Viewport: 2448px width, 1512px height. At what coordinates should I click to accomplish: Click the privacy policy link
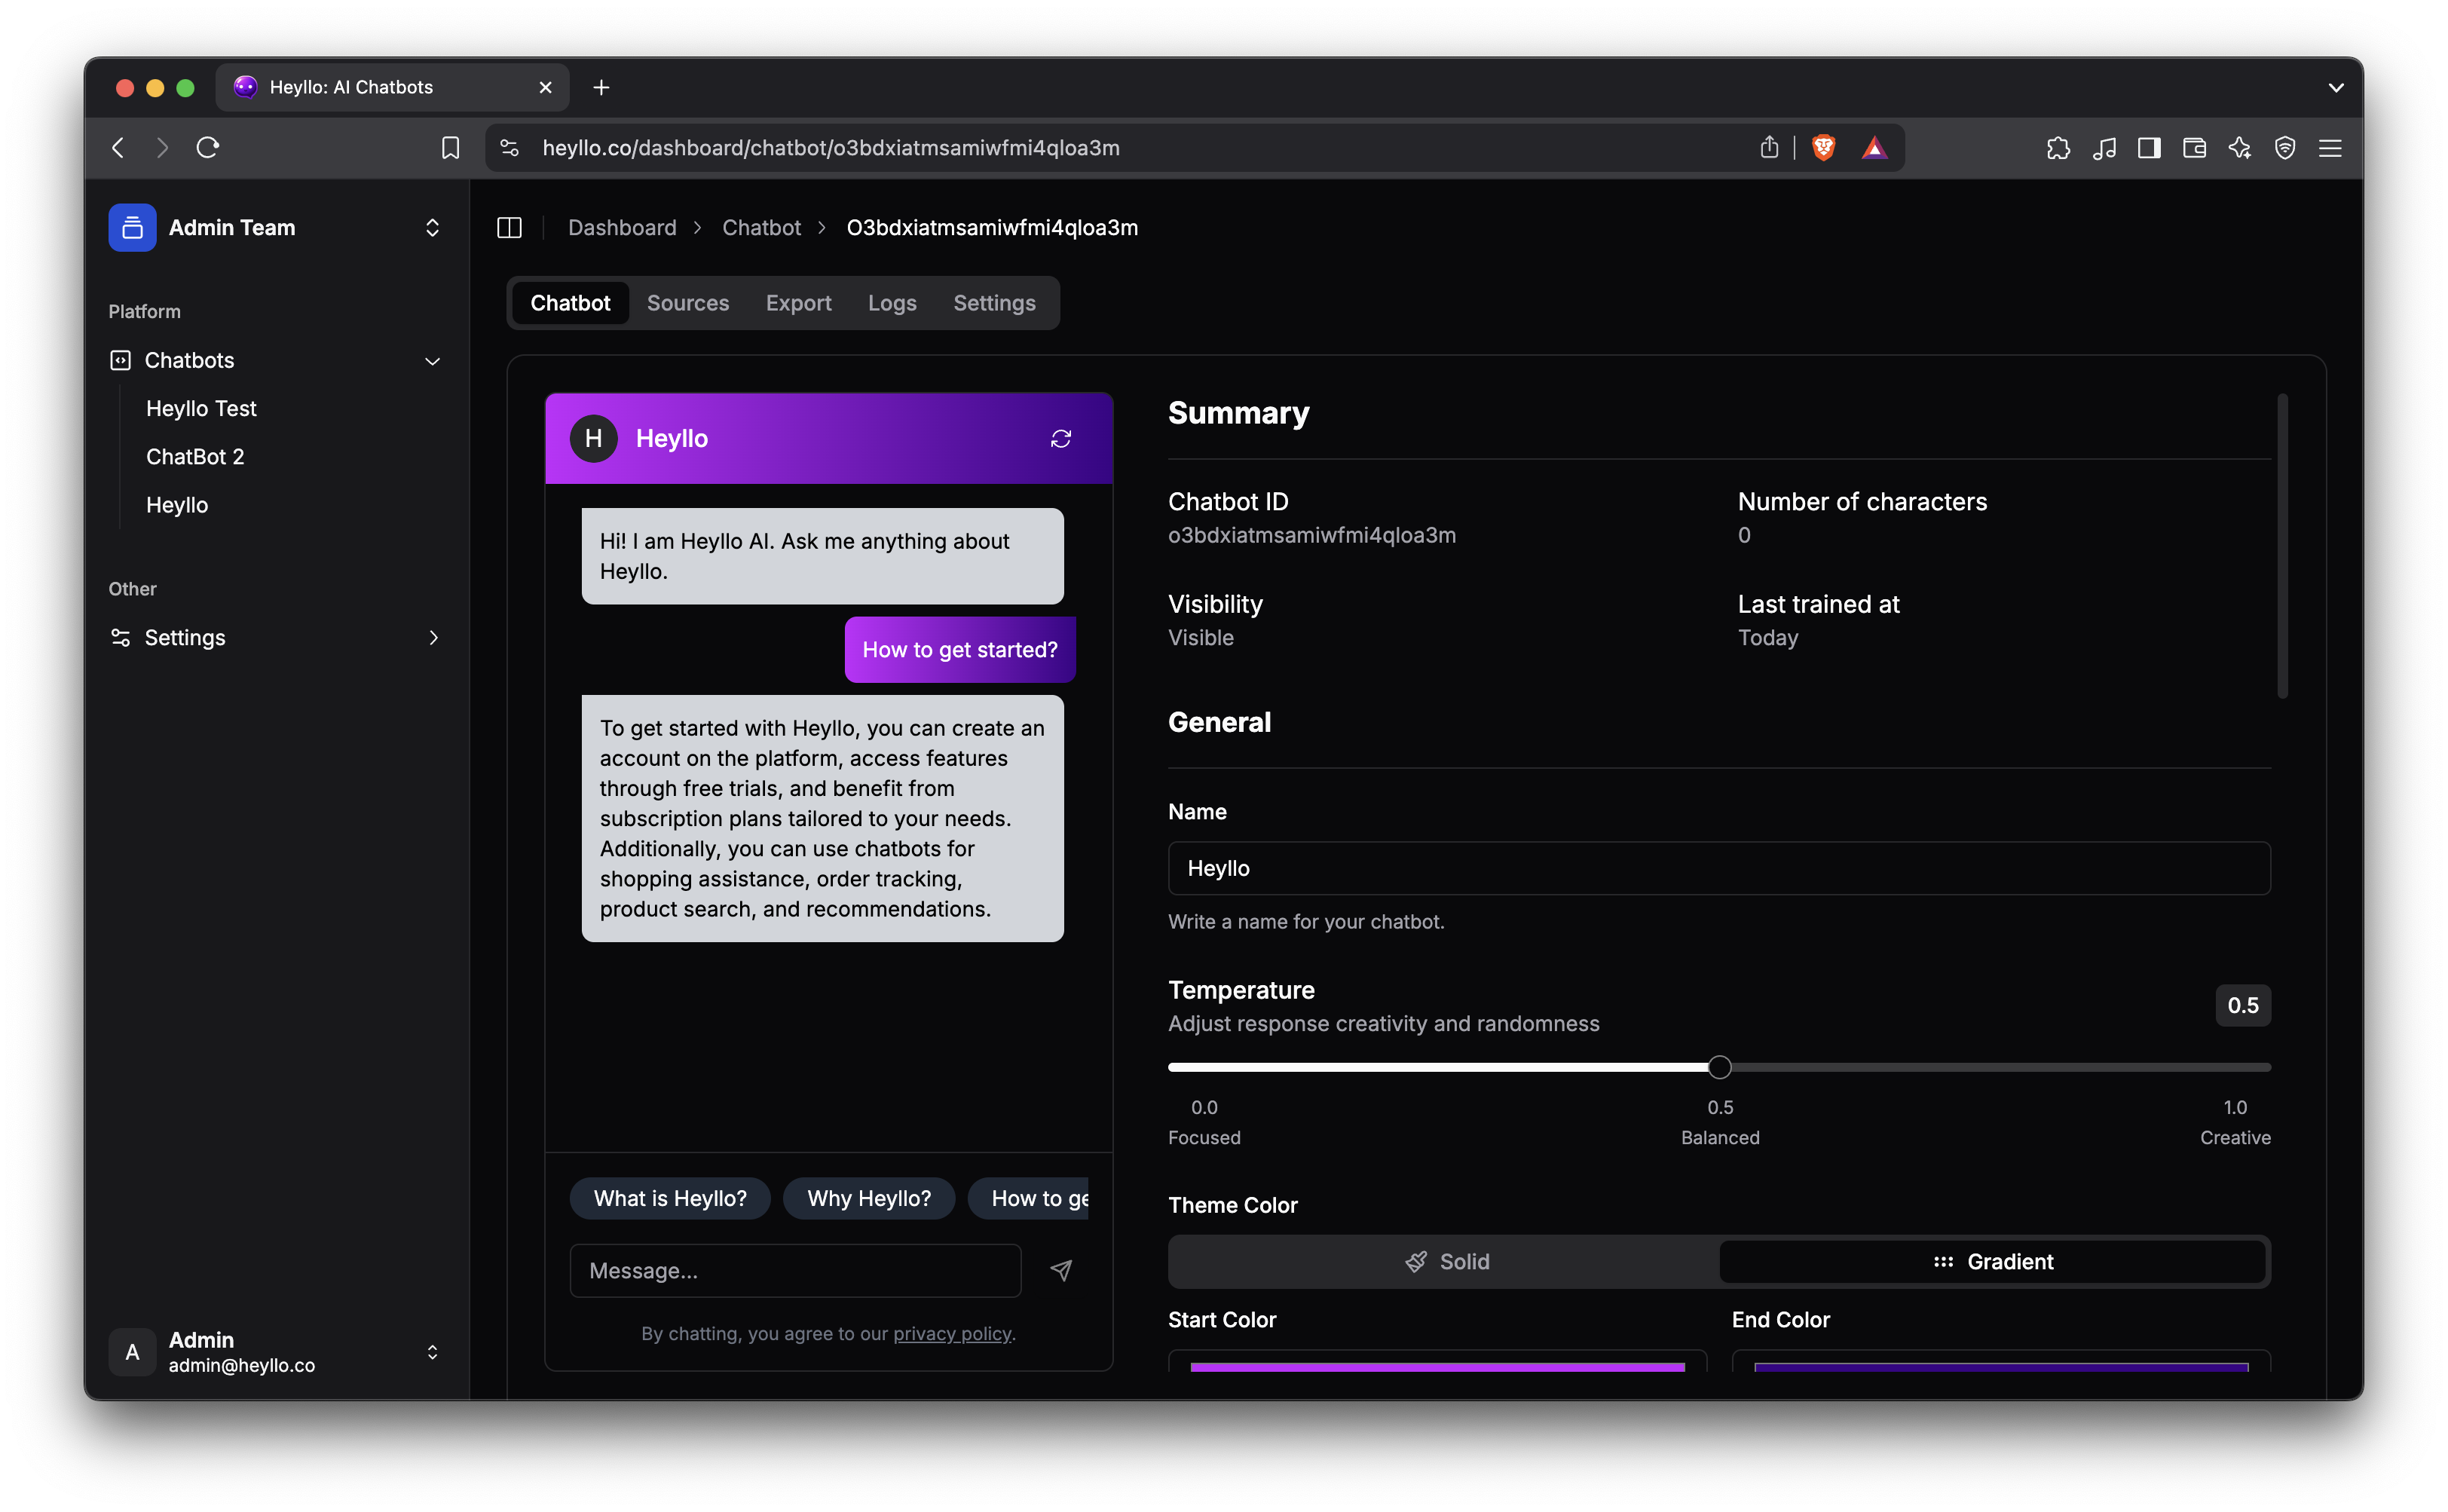(951, 1334)
